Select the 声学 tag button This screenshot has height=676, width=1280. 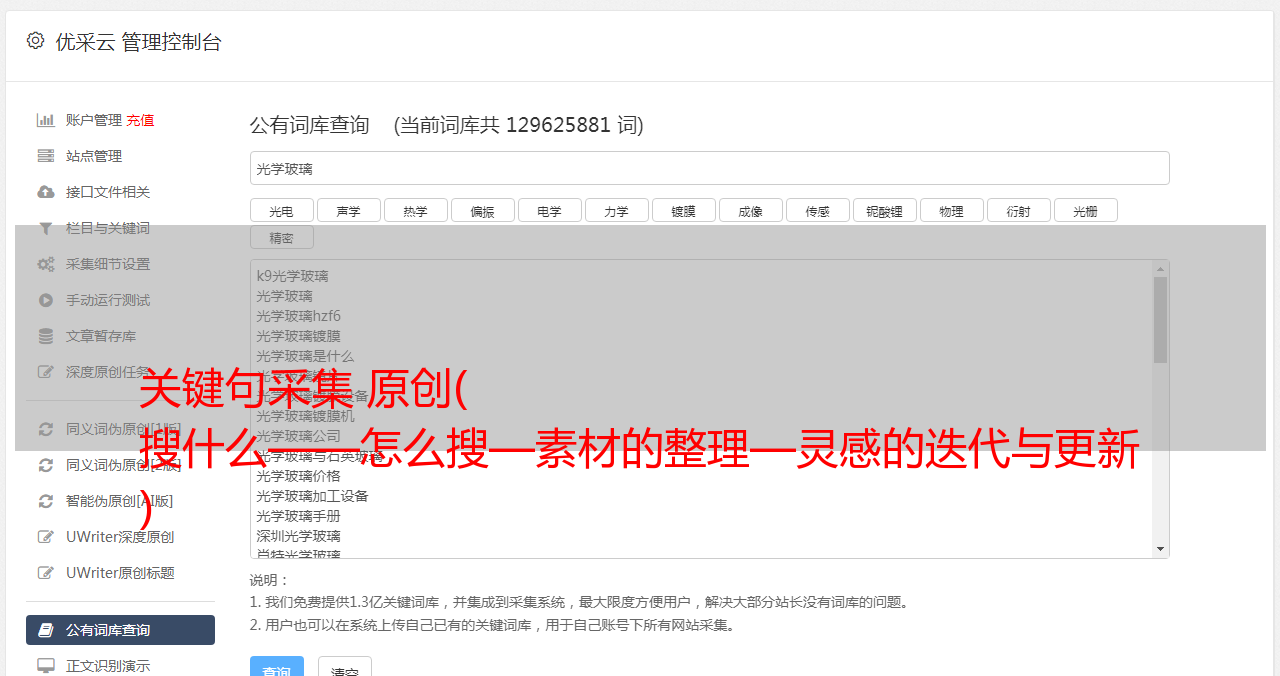[348, 210]
